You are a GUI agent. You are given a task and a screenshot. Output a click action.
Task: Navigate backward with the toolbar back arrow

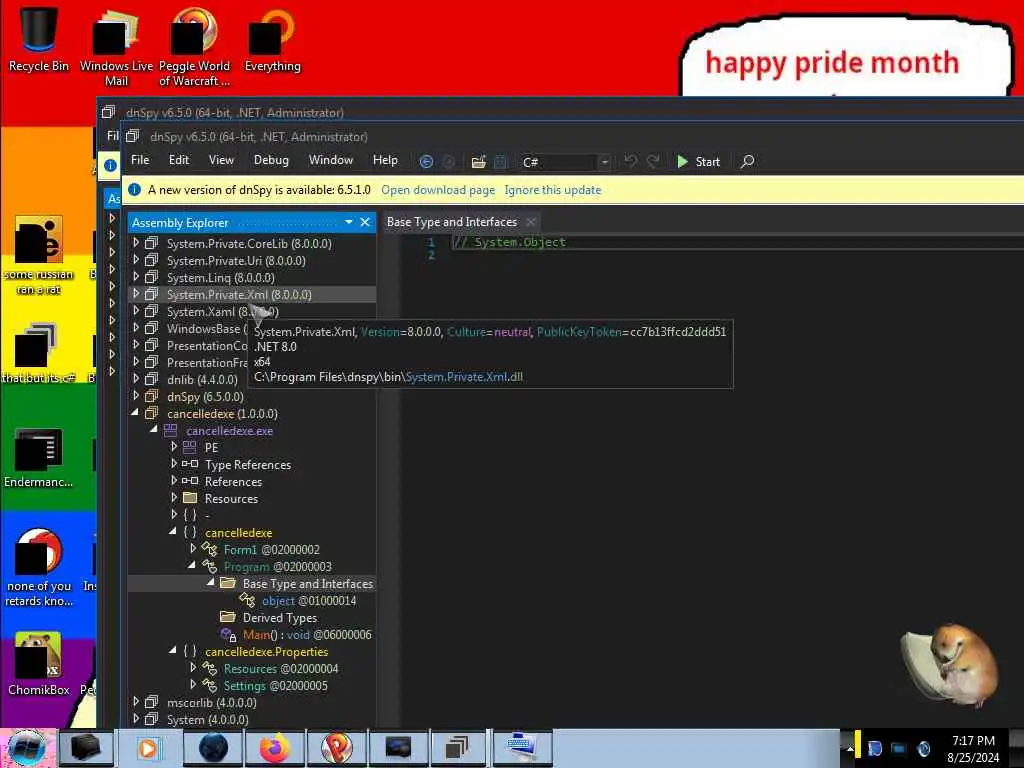point(426,161)
